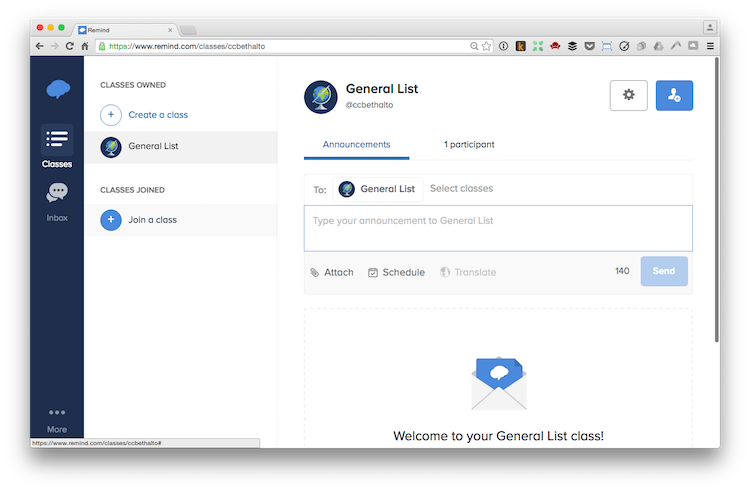The height and width of the screenshot is (491, 750).
Task: Click the Translate globe option
Action: coord(468,273)
